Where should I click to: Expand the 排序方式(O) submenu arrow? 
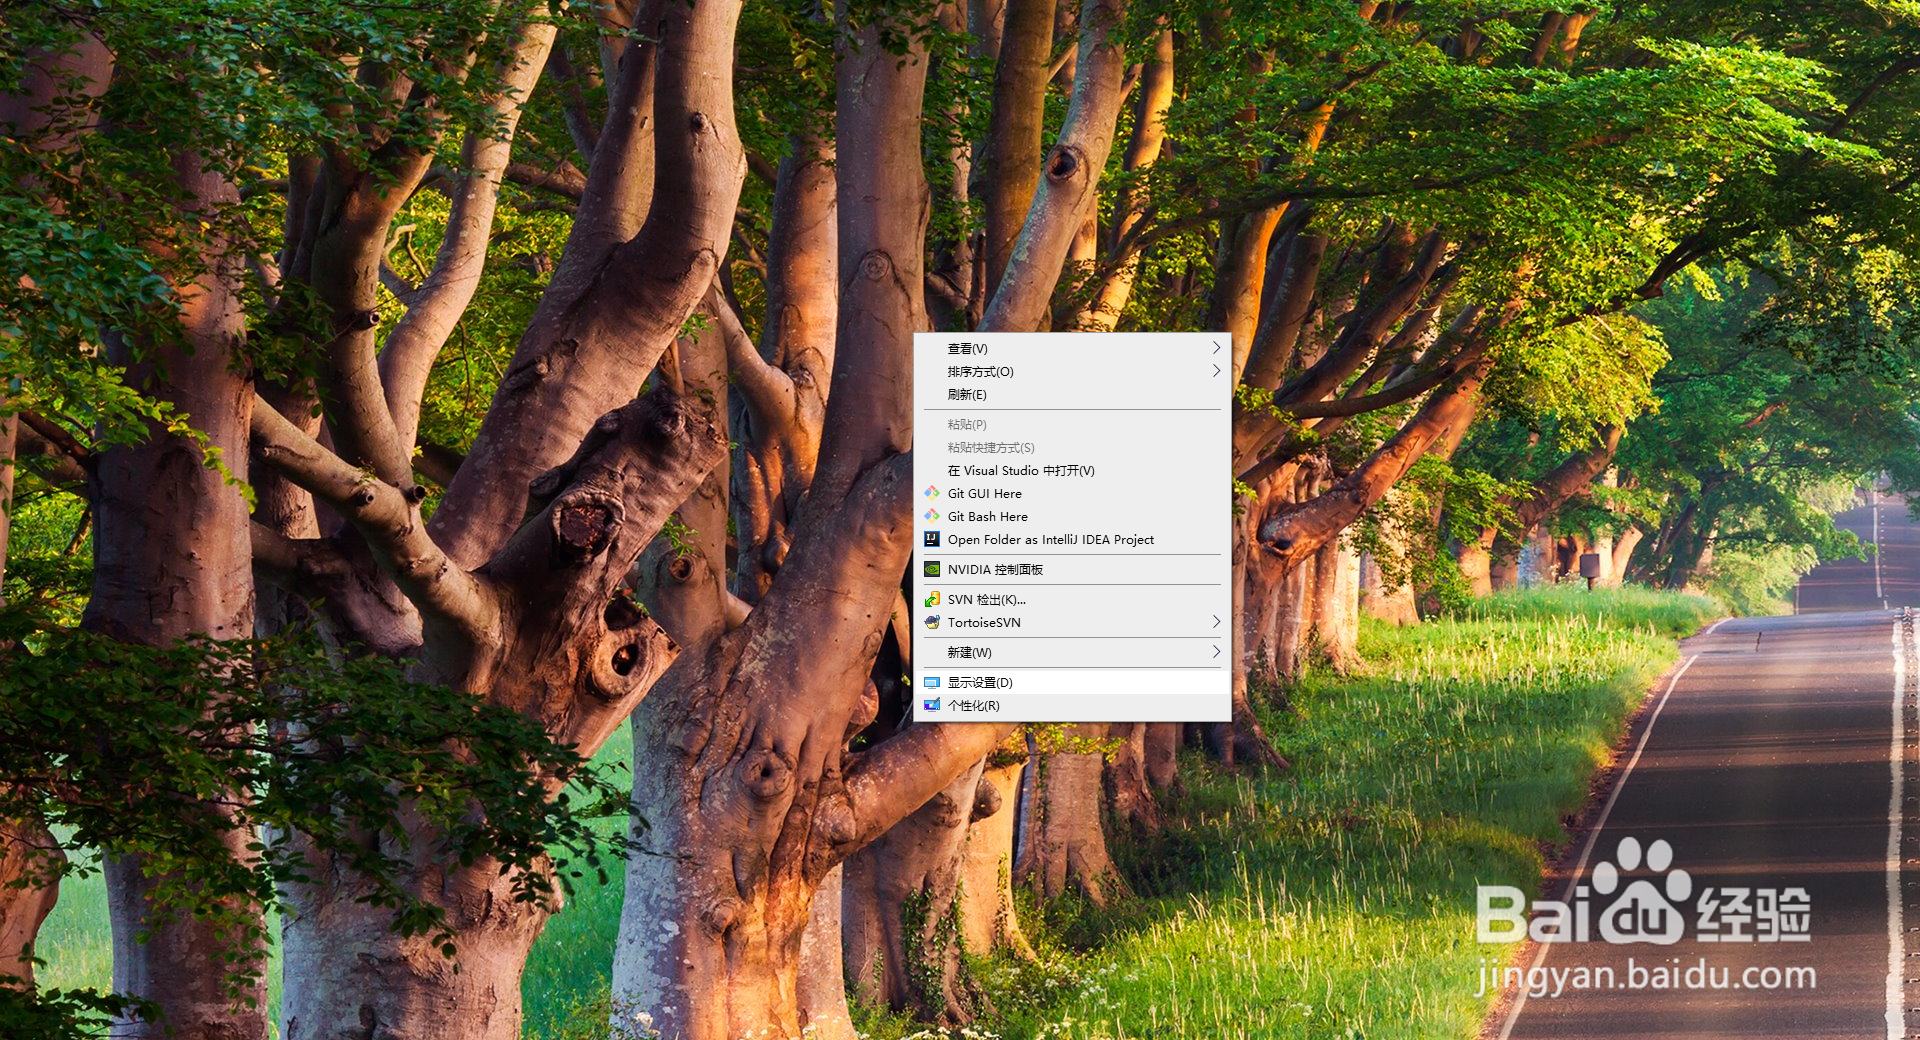1216,371
